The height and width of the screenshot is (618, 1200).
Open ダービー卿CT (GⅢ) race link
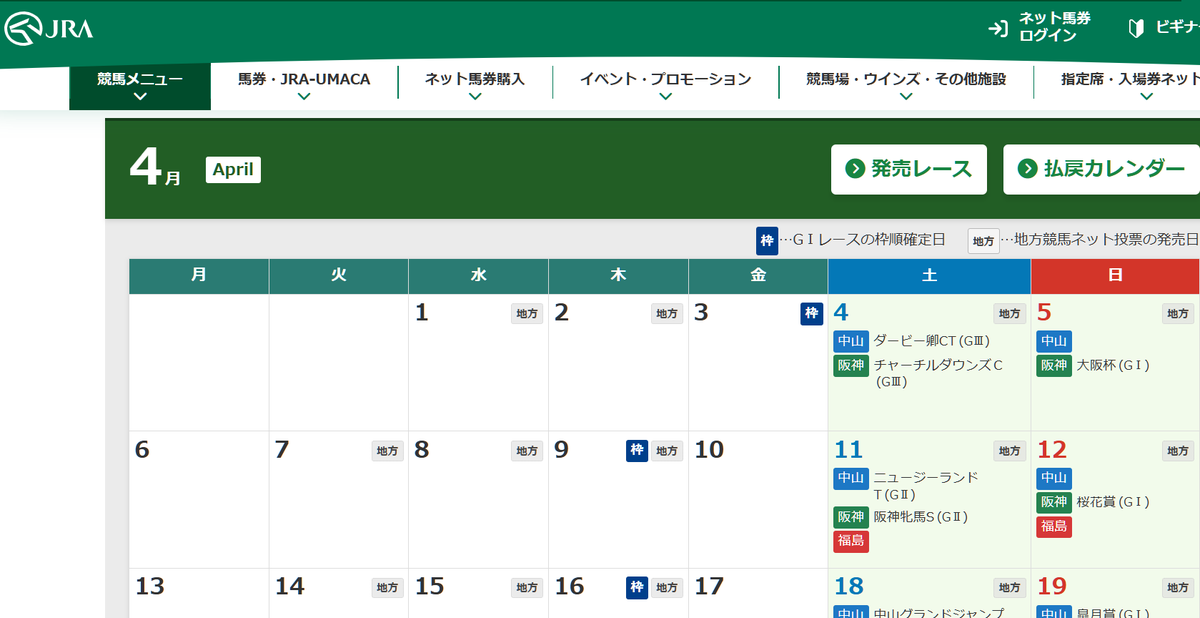[932, 341]
